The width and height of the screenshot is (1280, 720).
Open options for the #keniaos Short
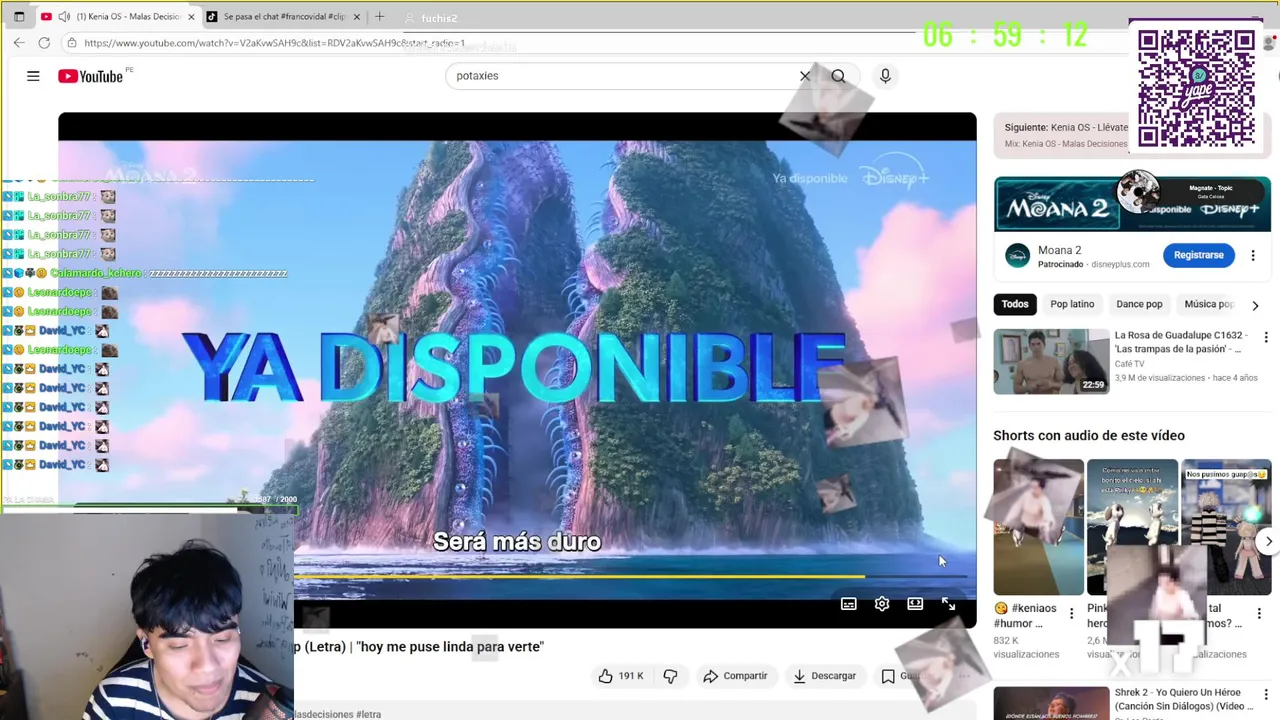(1071, 613)
